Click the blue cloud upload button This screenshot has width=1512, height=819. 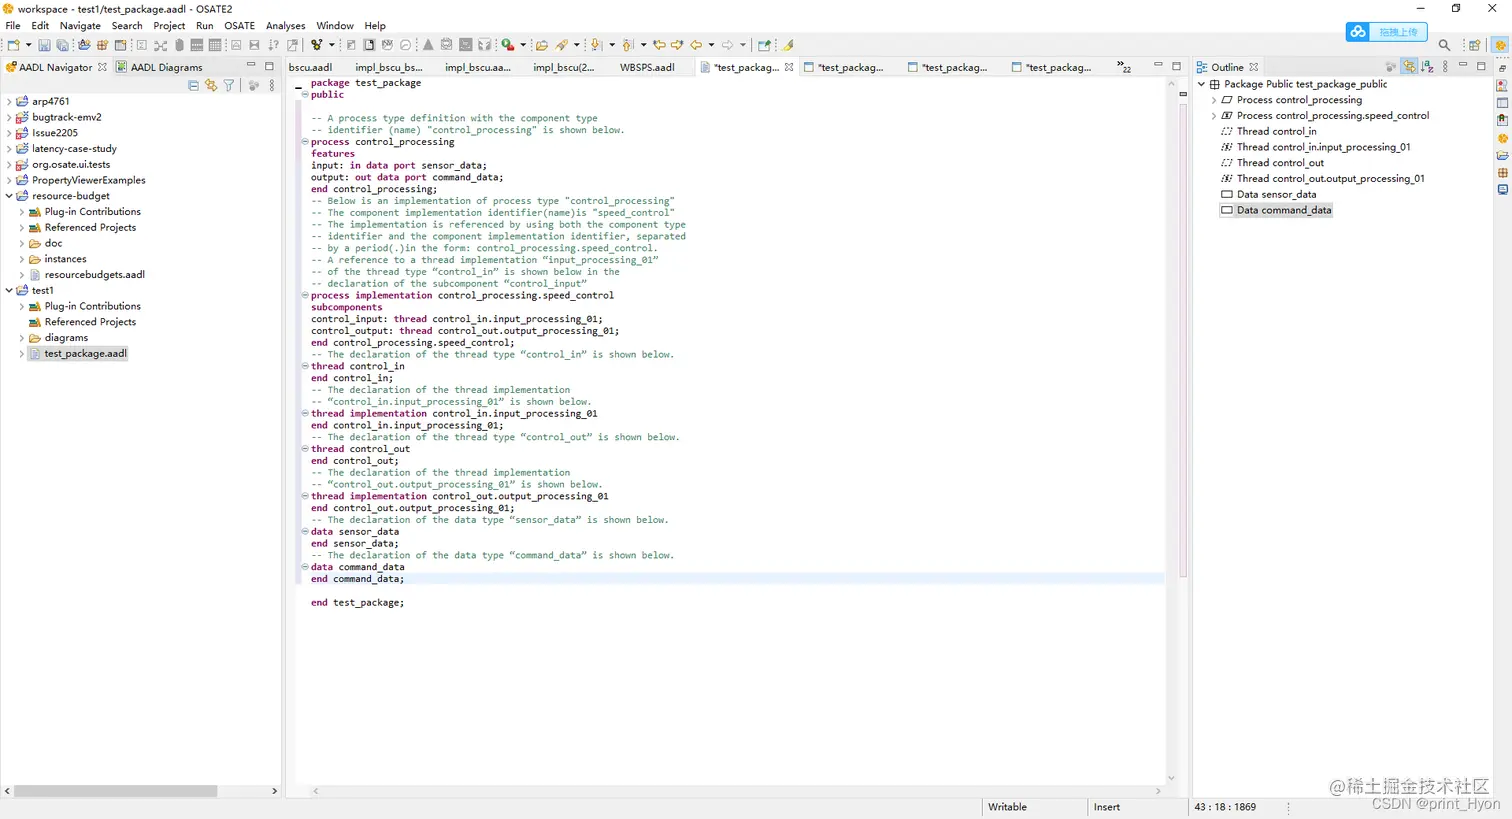coord(1387,32)
